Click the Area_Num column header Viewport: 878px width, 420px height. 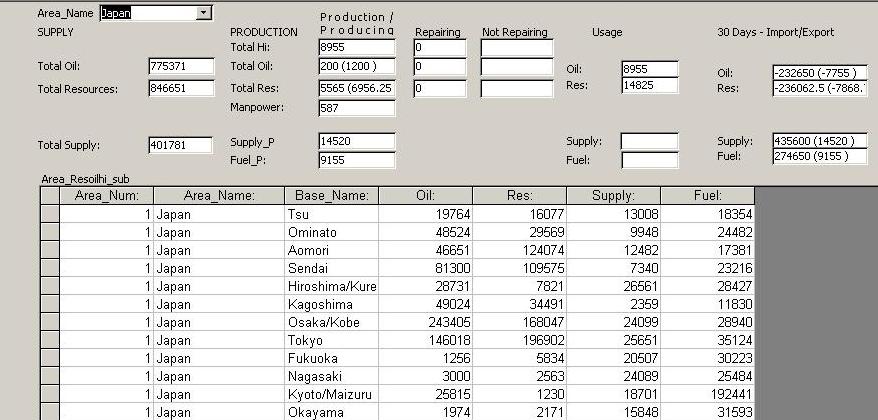[106, 195]
